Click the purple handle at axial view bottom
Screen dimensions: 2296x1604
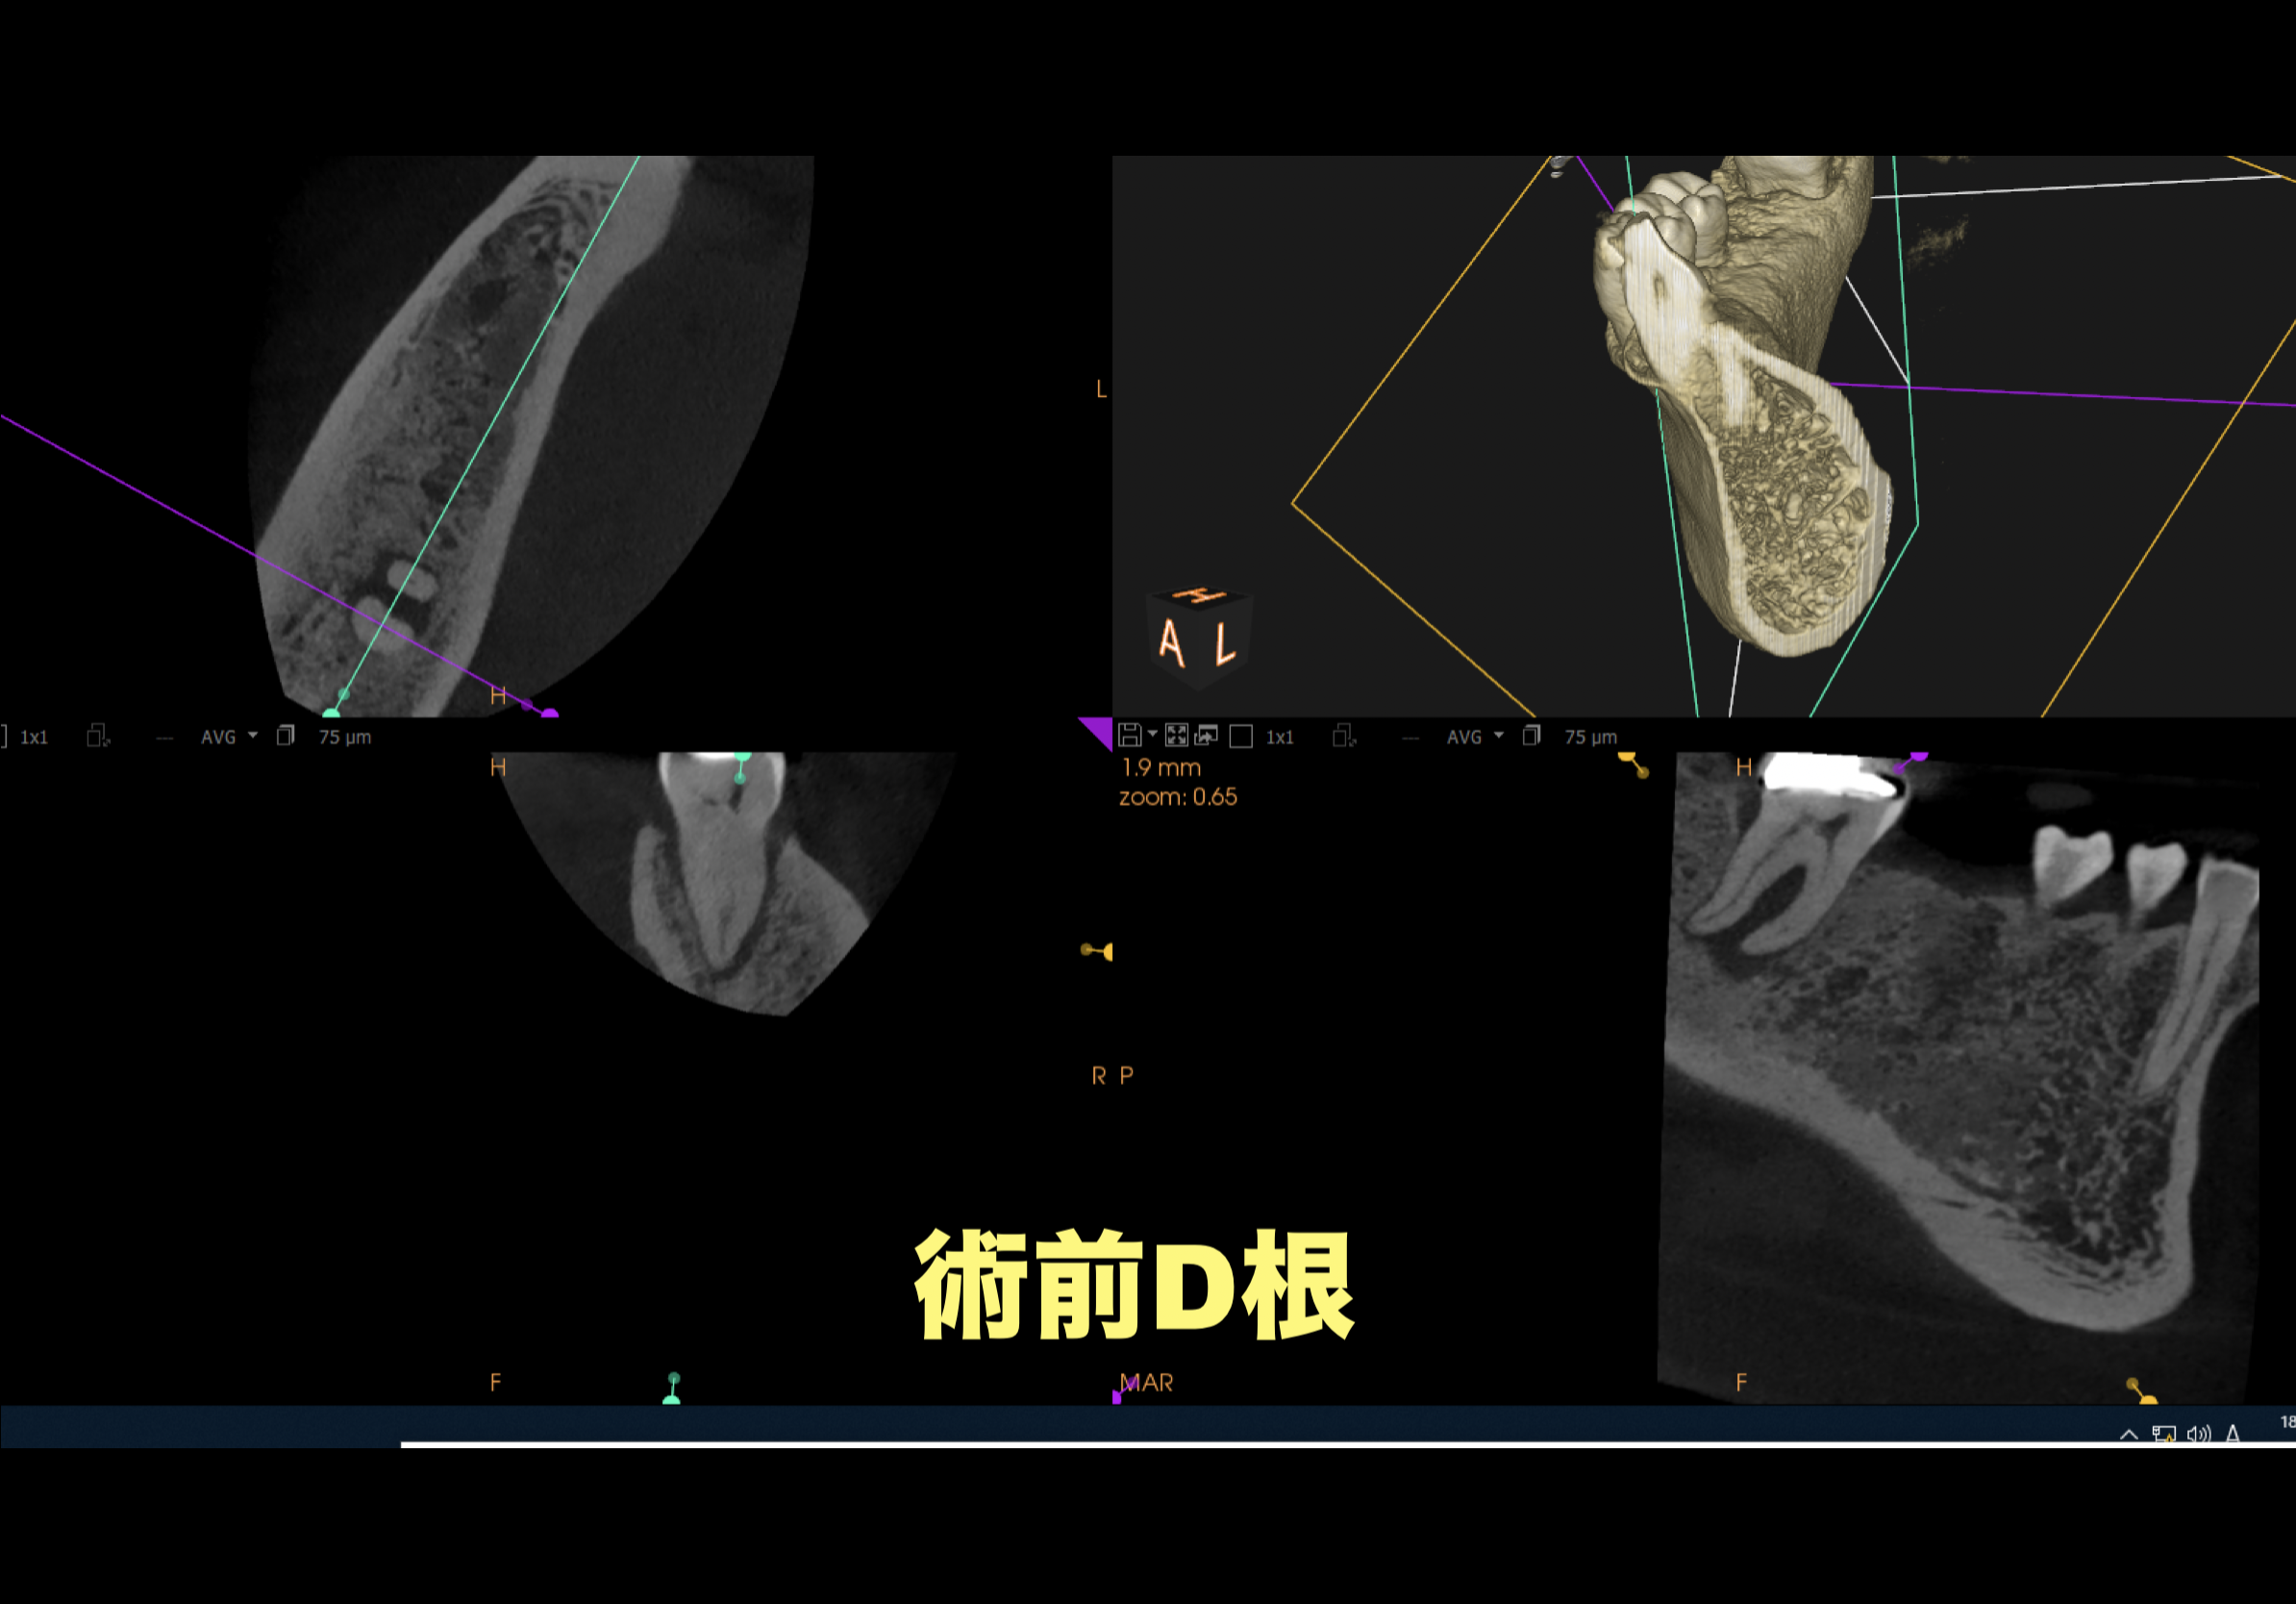tap(549, 713)
